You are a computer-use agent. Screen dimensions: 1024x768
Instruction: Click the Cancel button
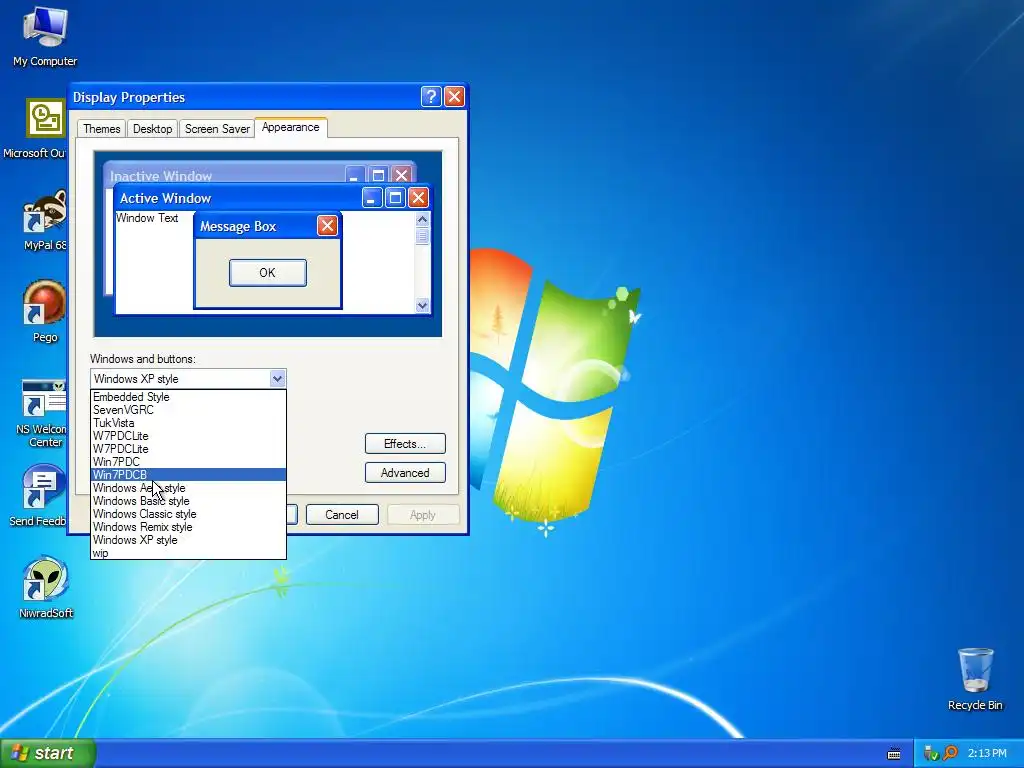pos(342,515)
